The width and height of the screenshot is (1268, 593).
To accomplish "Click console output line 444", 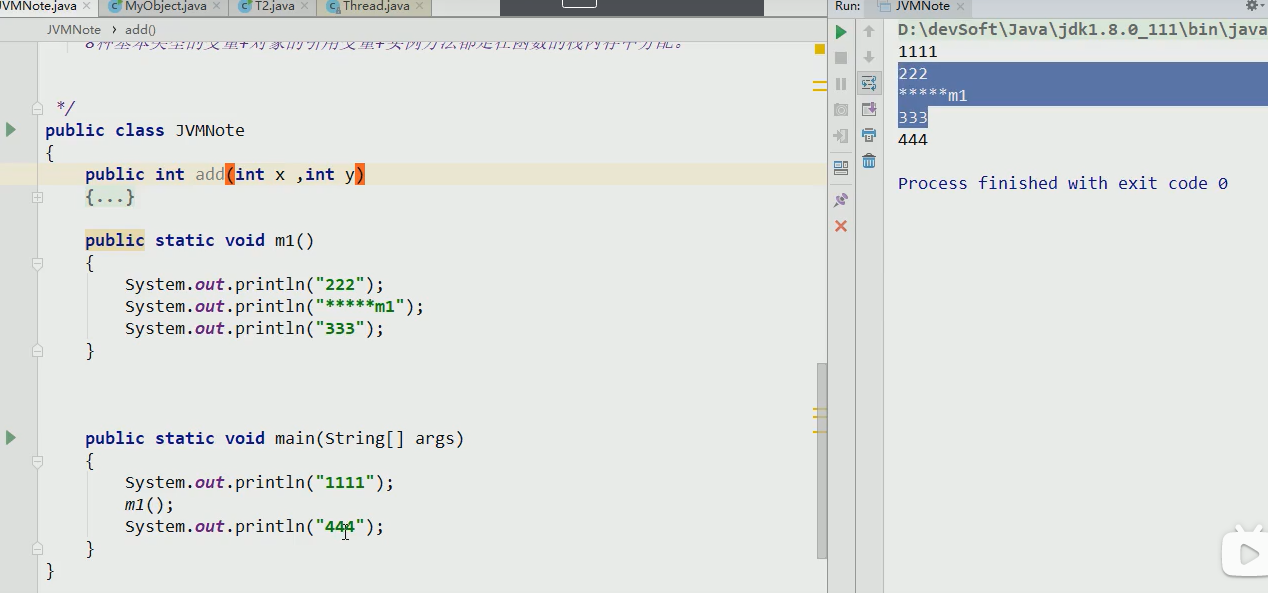I will [x=913, y=140].
